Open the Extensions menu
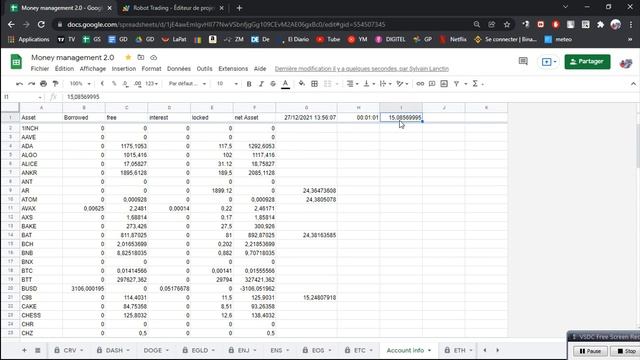Viewport: 640px width, 360px height. tap(233, 69)
